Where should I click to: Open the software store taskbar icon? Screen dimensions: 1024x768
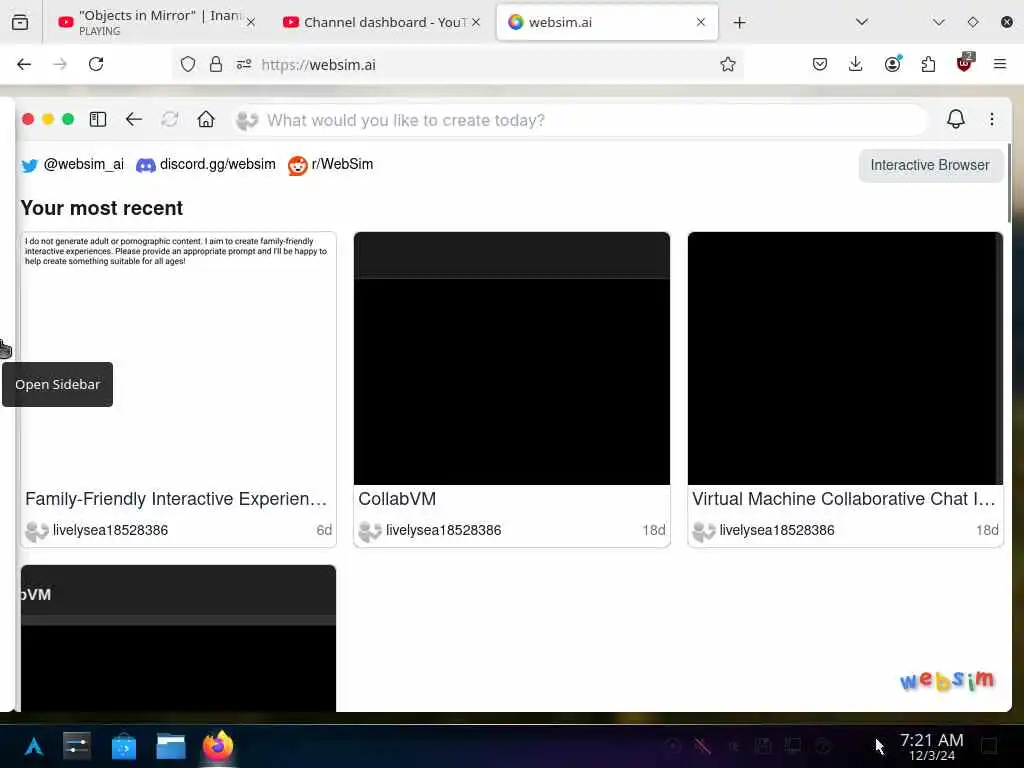[x=123, y=746]
